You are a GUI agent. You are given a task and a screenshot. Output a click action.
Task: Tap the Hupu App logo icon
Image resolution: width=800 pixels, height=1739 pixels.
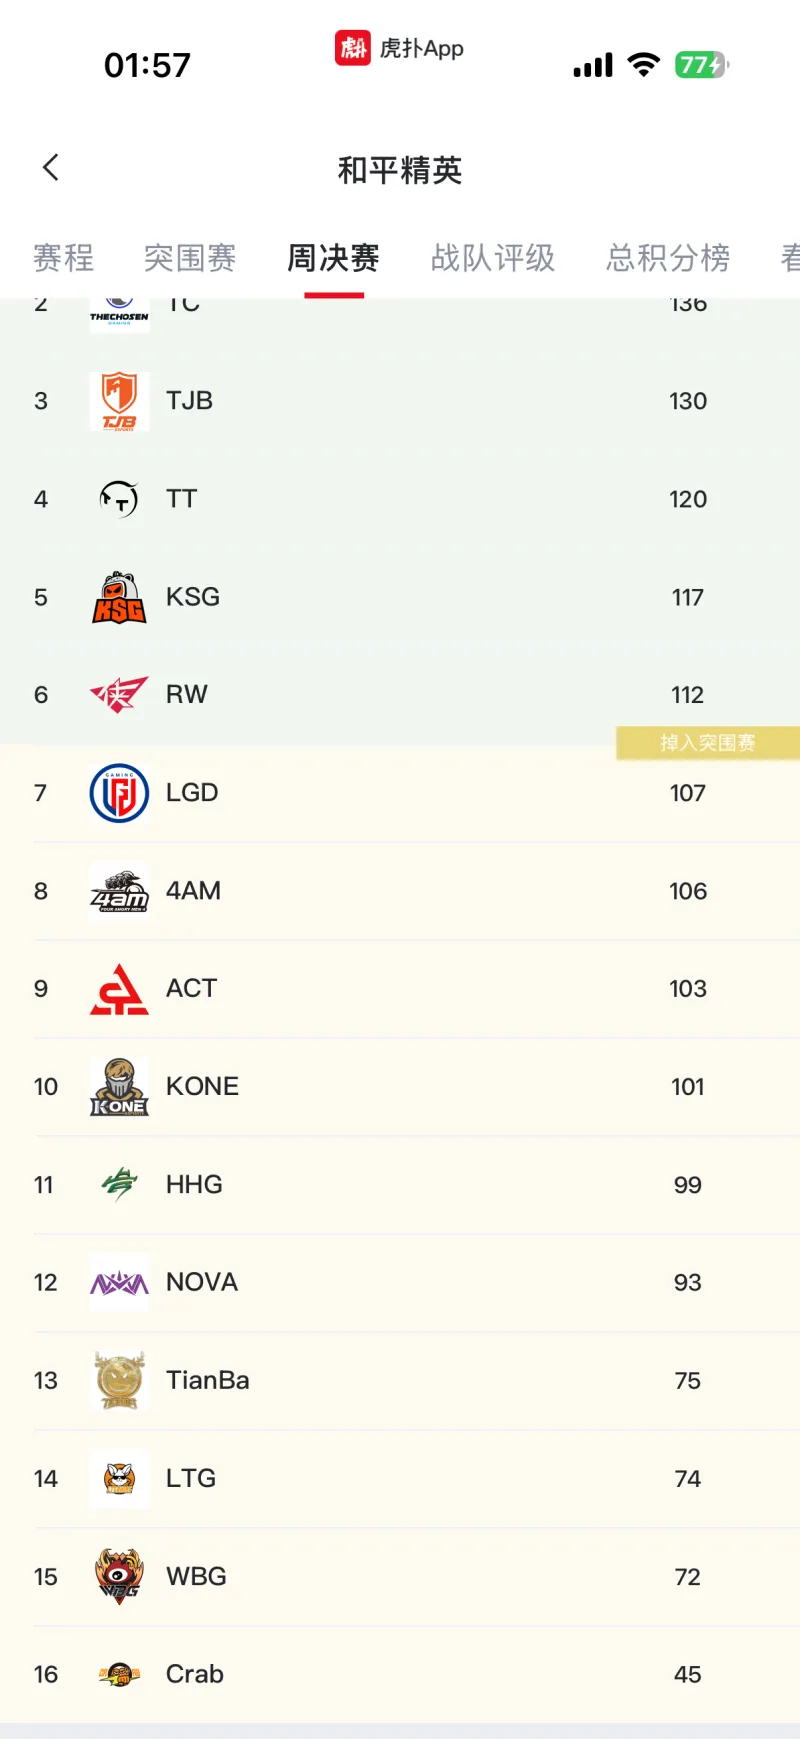click(x=352, y=48)
